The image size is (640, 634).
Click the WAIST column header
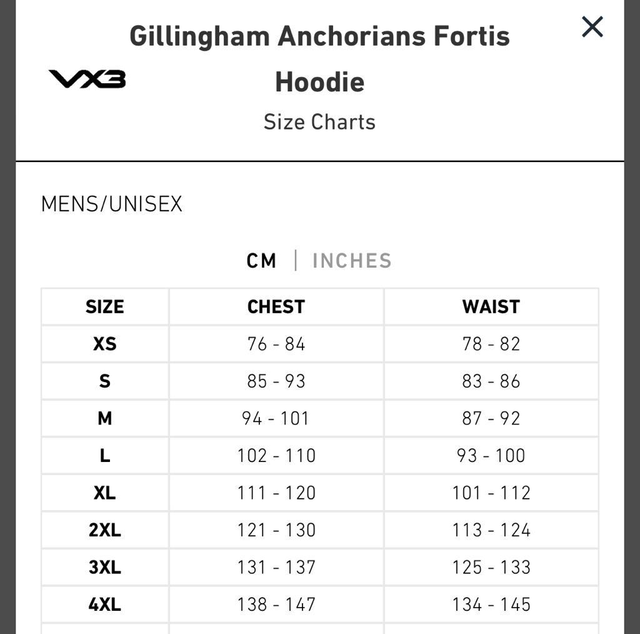[x=491, y=307]
